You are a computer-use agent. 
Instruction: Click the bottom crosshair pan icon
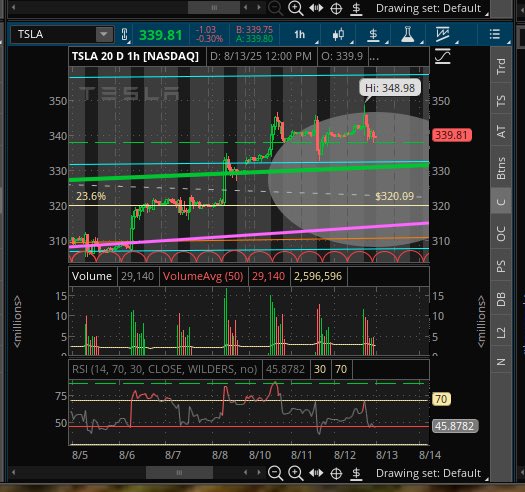click(x=336, y=473)
